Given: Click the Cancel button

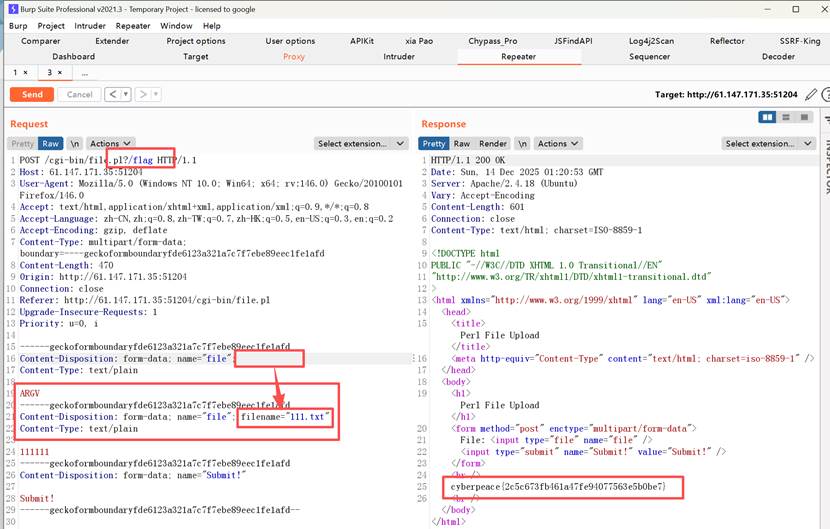Looking at the screenshot, I should click(x=79, y=94).
